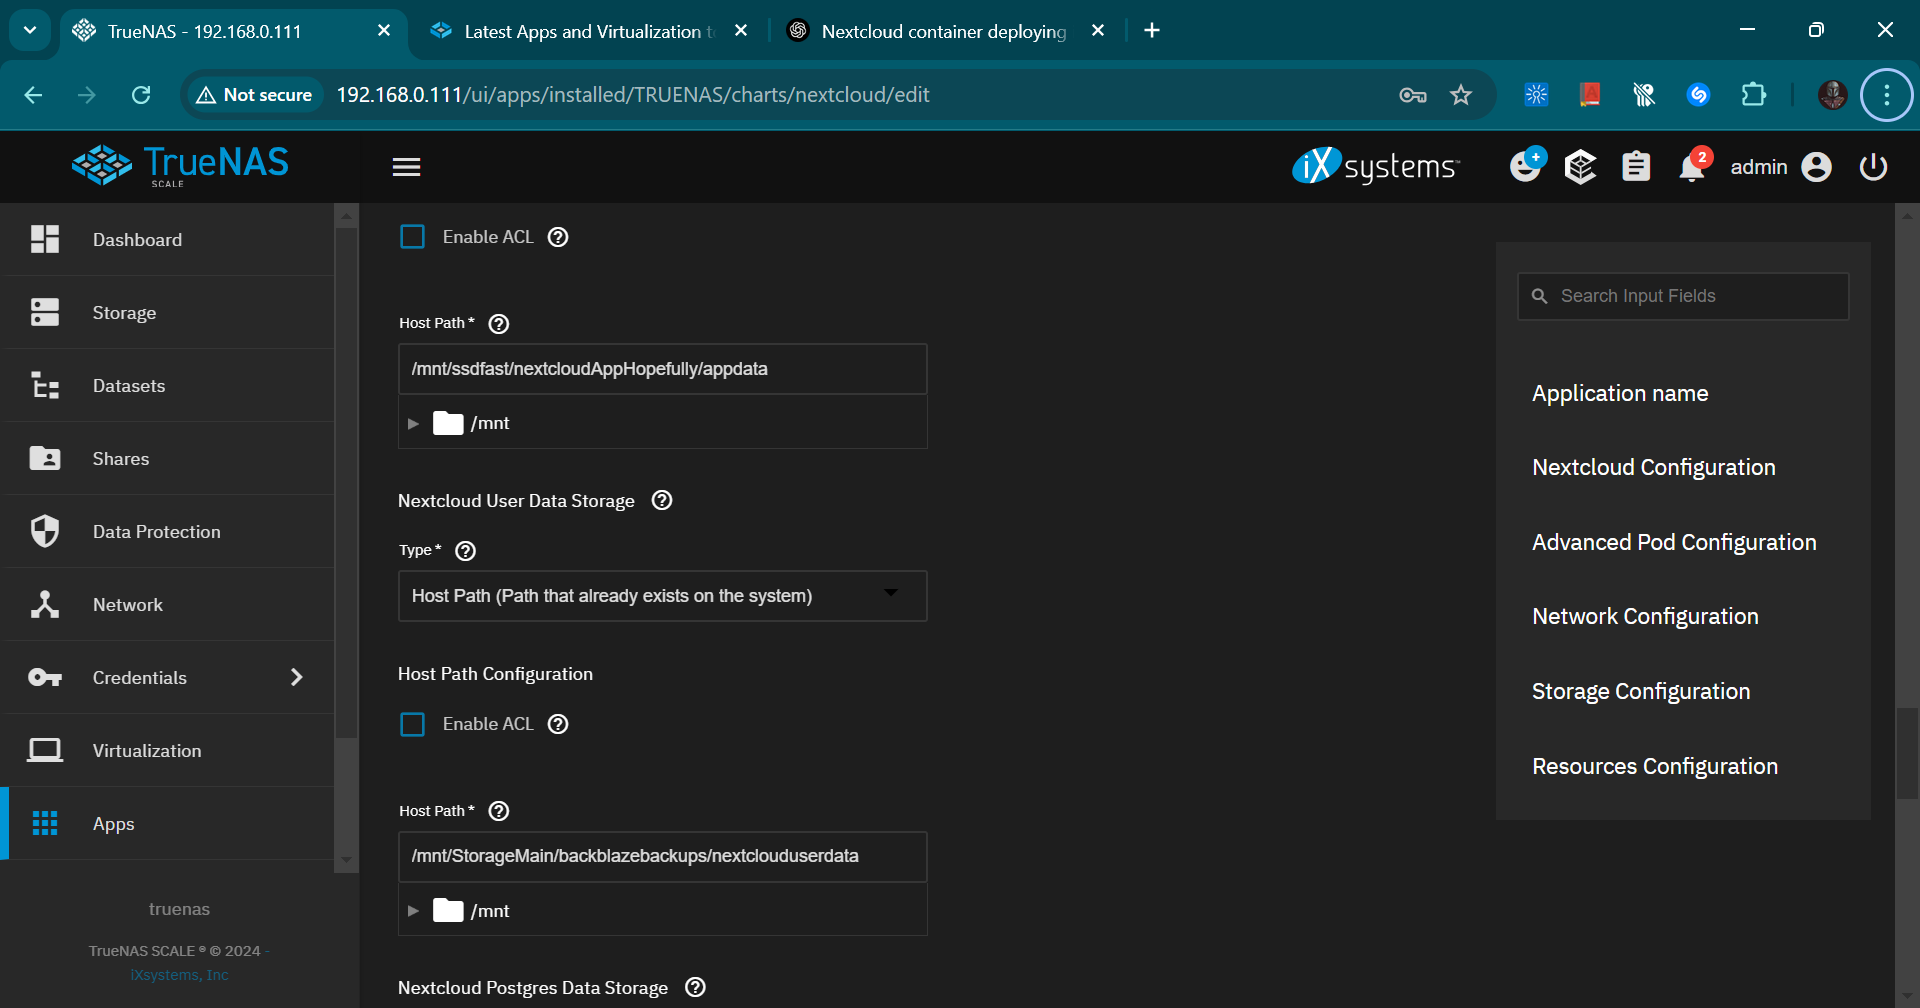
Task: Jump to Application name section
Action: (x=1620, y=393)
